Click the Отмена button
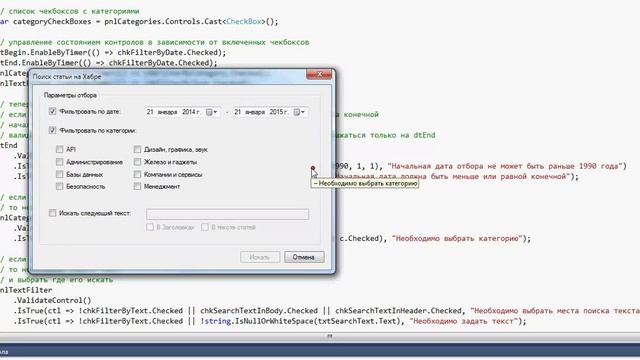Viewport: 640px width, 360px height. 304,257
